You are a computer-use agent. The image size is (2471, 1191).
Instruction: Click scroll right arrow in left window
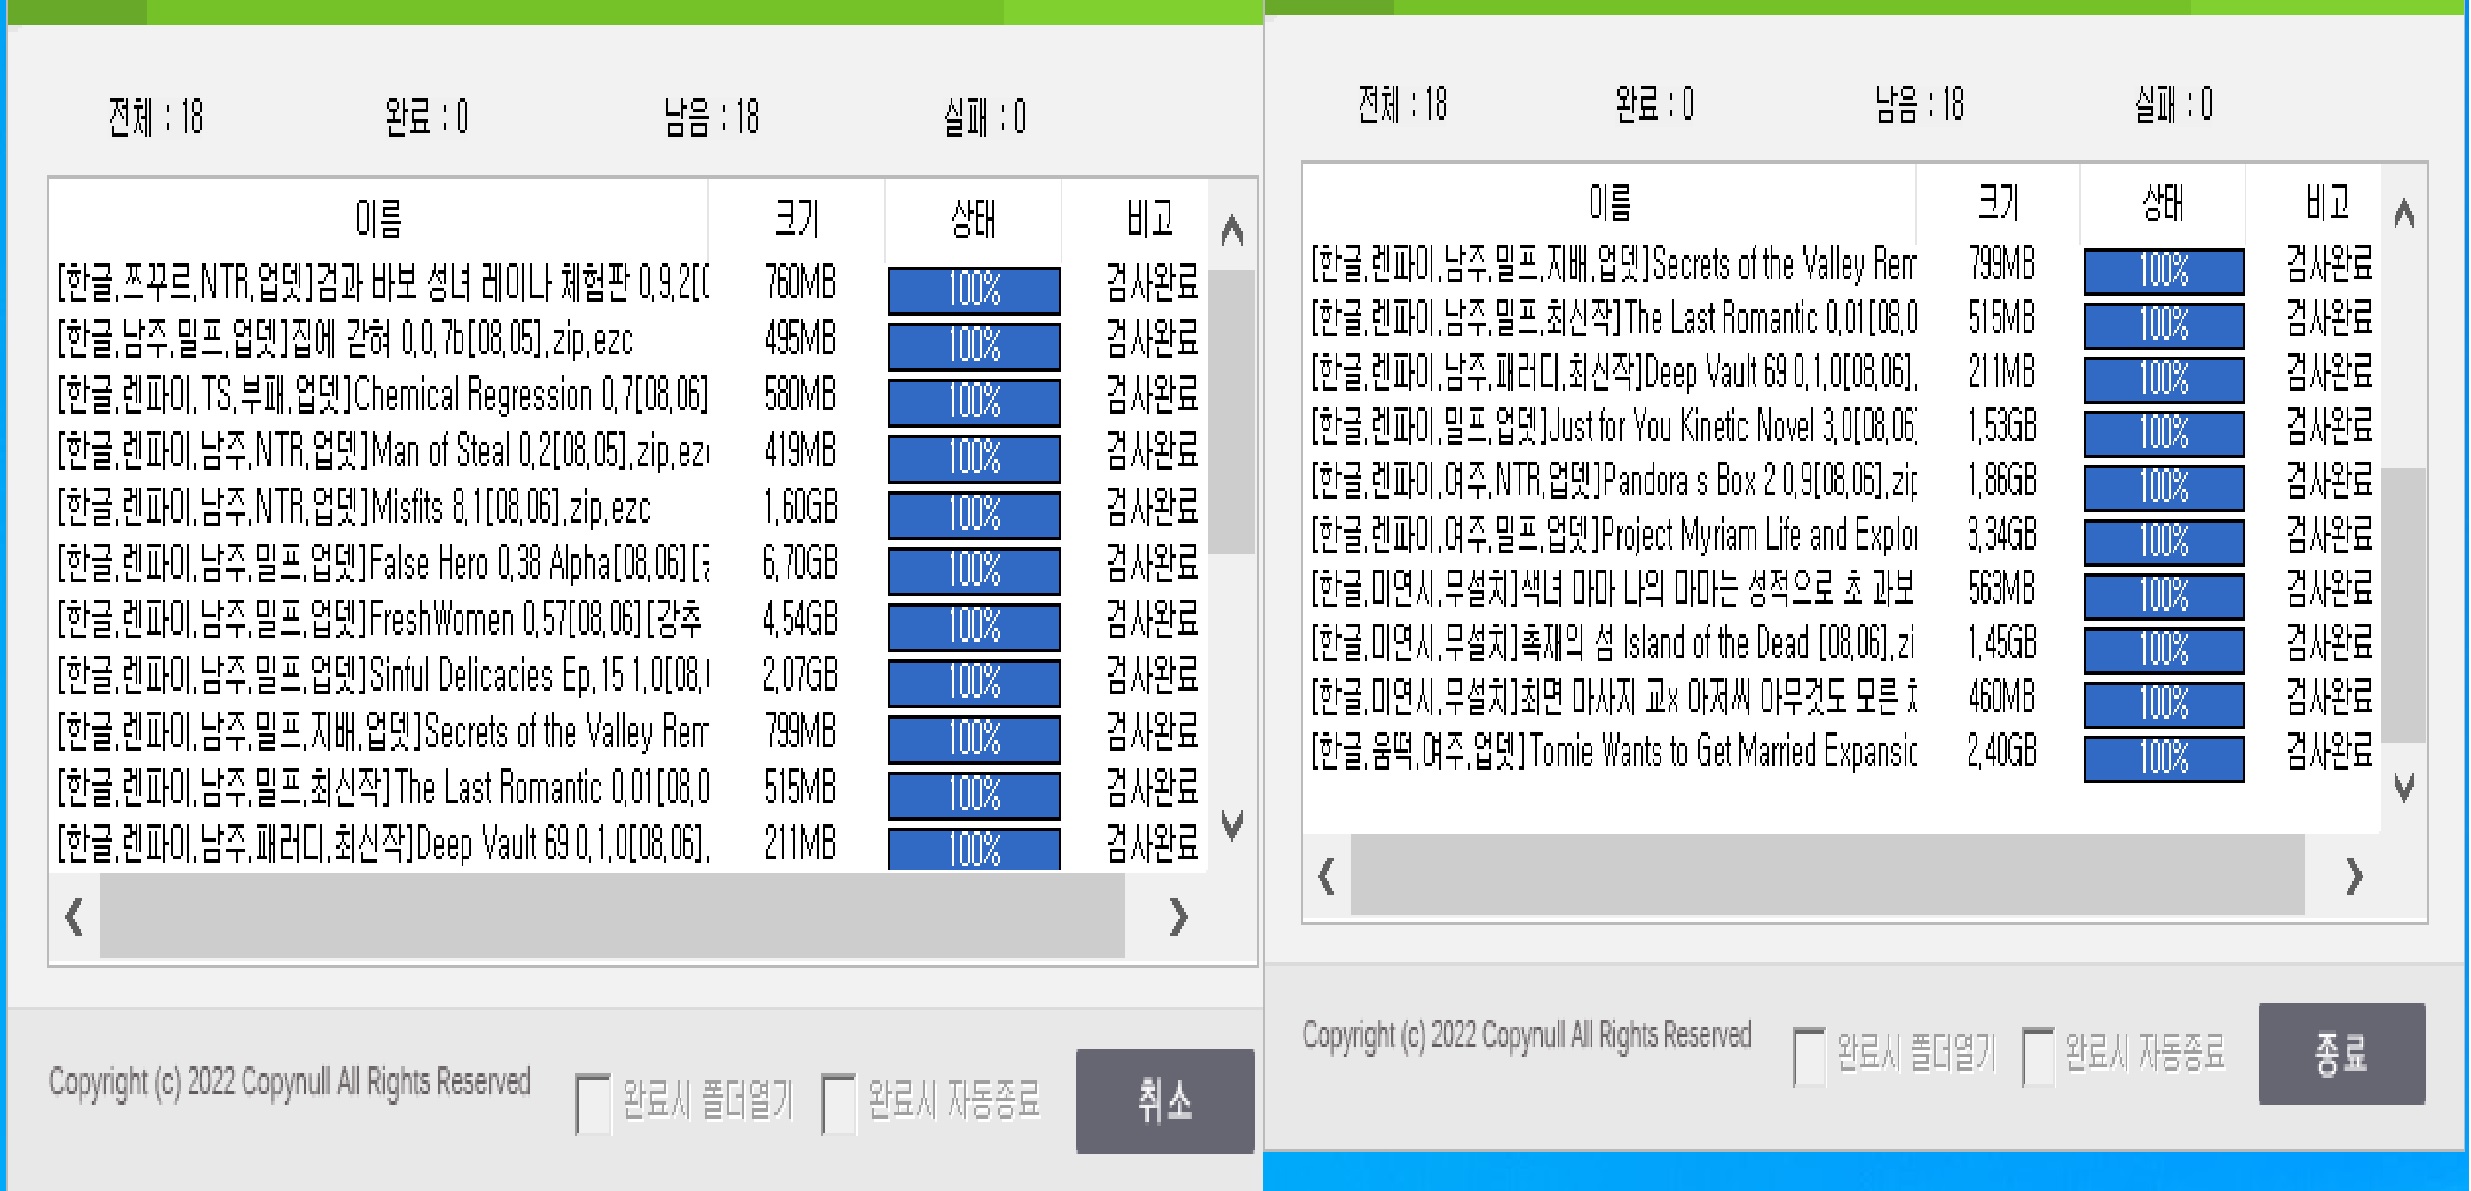click(x=1178, y=916)
